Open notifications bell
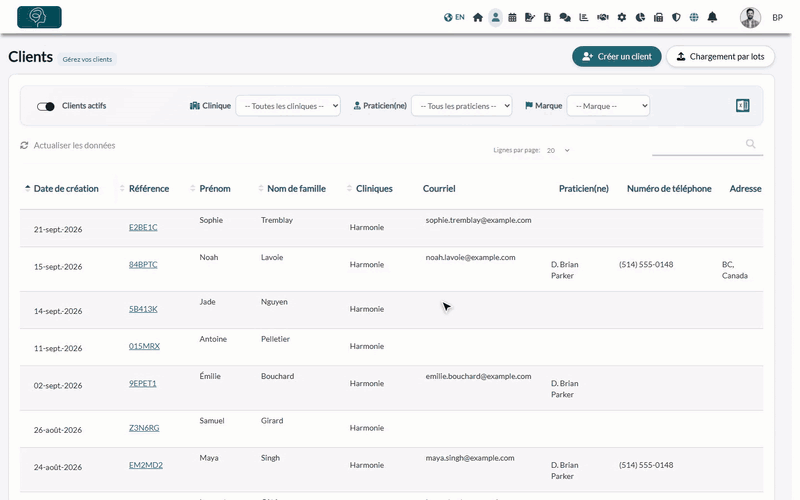This screenshot has width=800, height=500. click(712, 17)
